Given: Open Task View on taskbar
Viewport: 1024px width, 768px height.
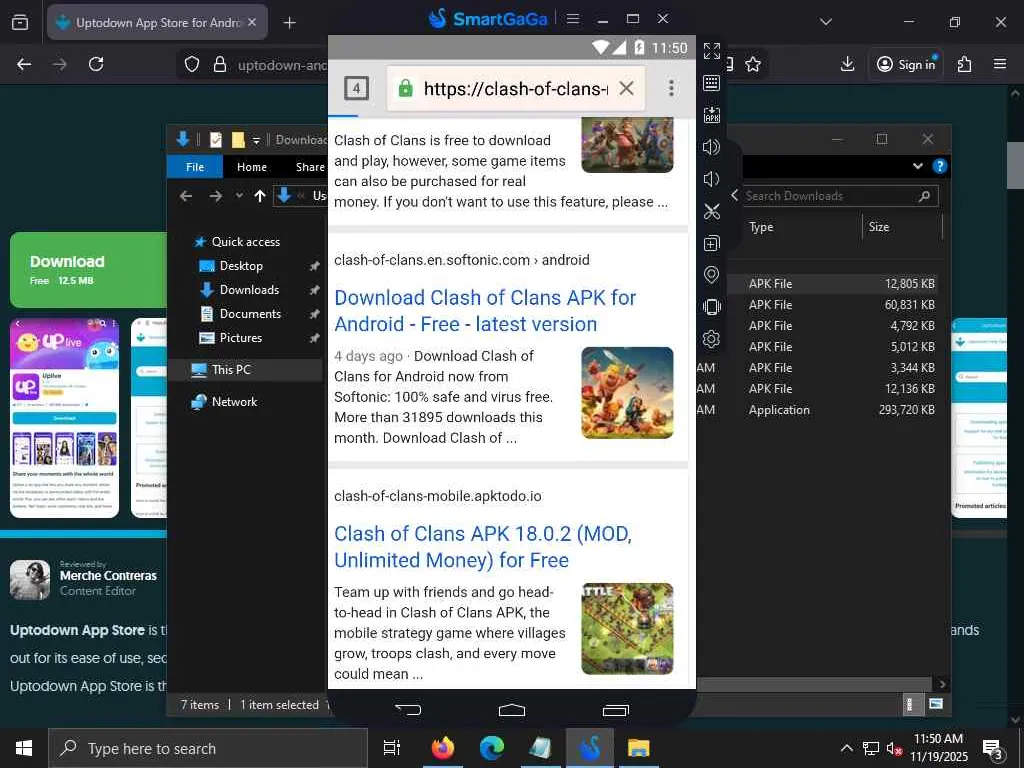Looking at the screenshot, I should 392,748.
